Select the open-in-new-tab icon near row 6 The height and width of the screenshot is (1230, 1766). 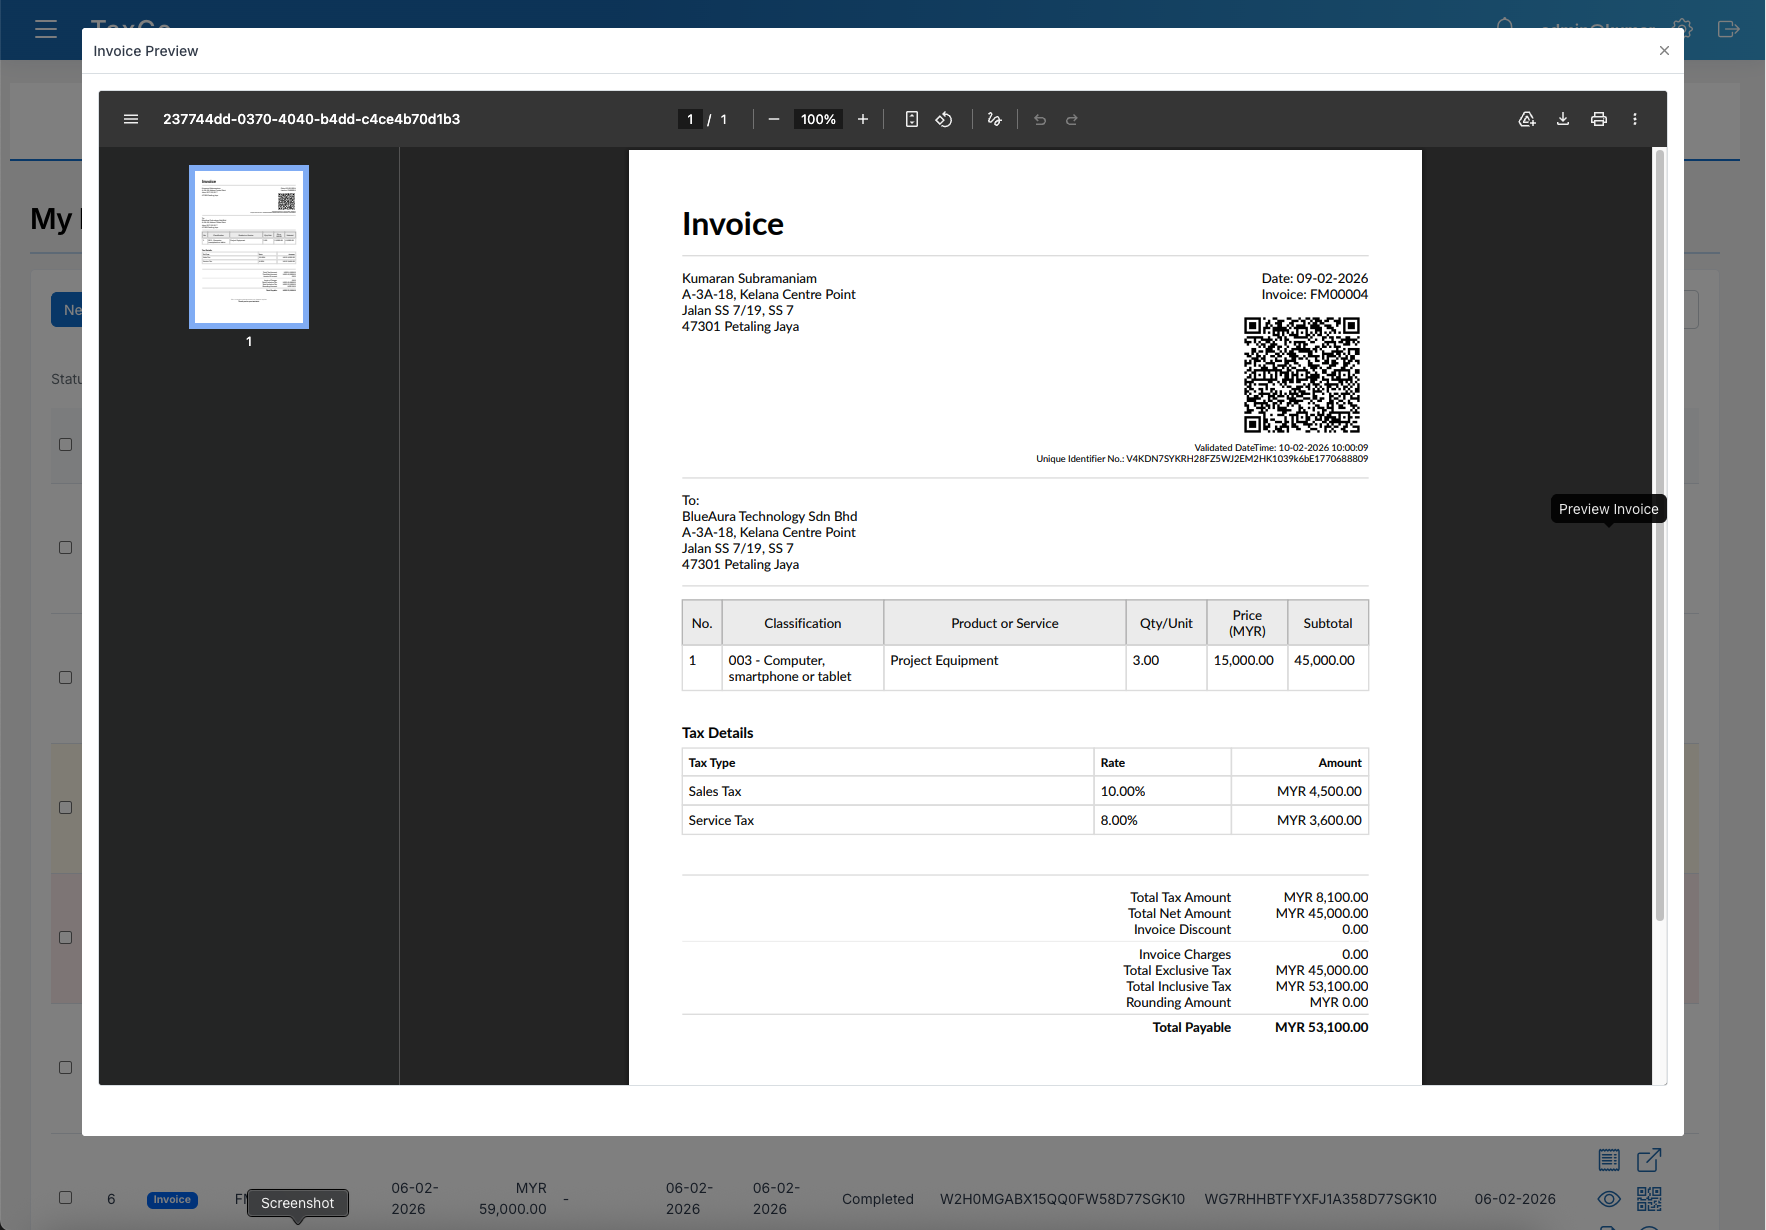click(x=1649, y=1159)
